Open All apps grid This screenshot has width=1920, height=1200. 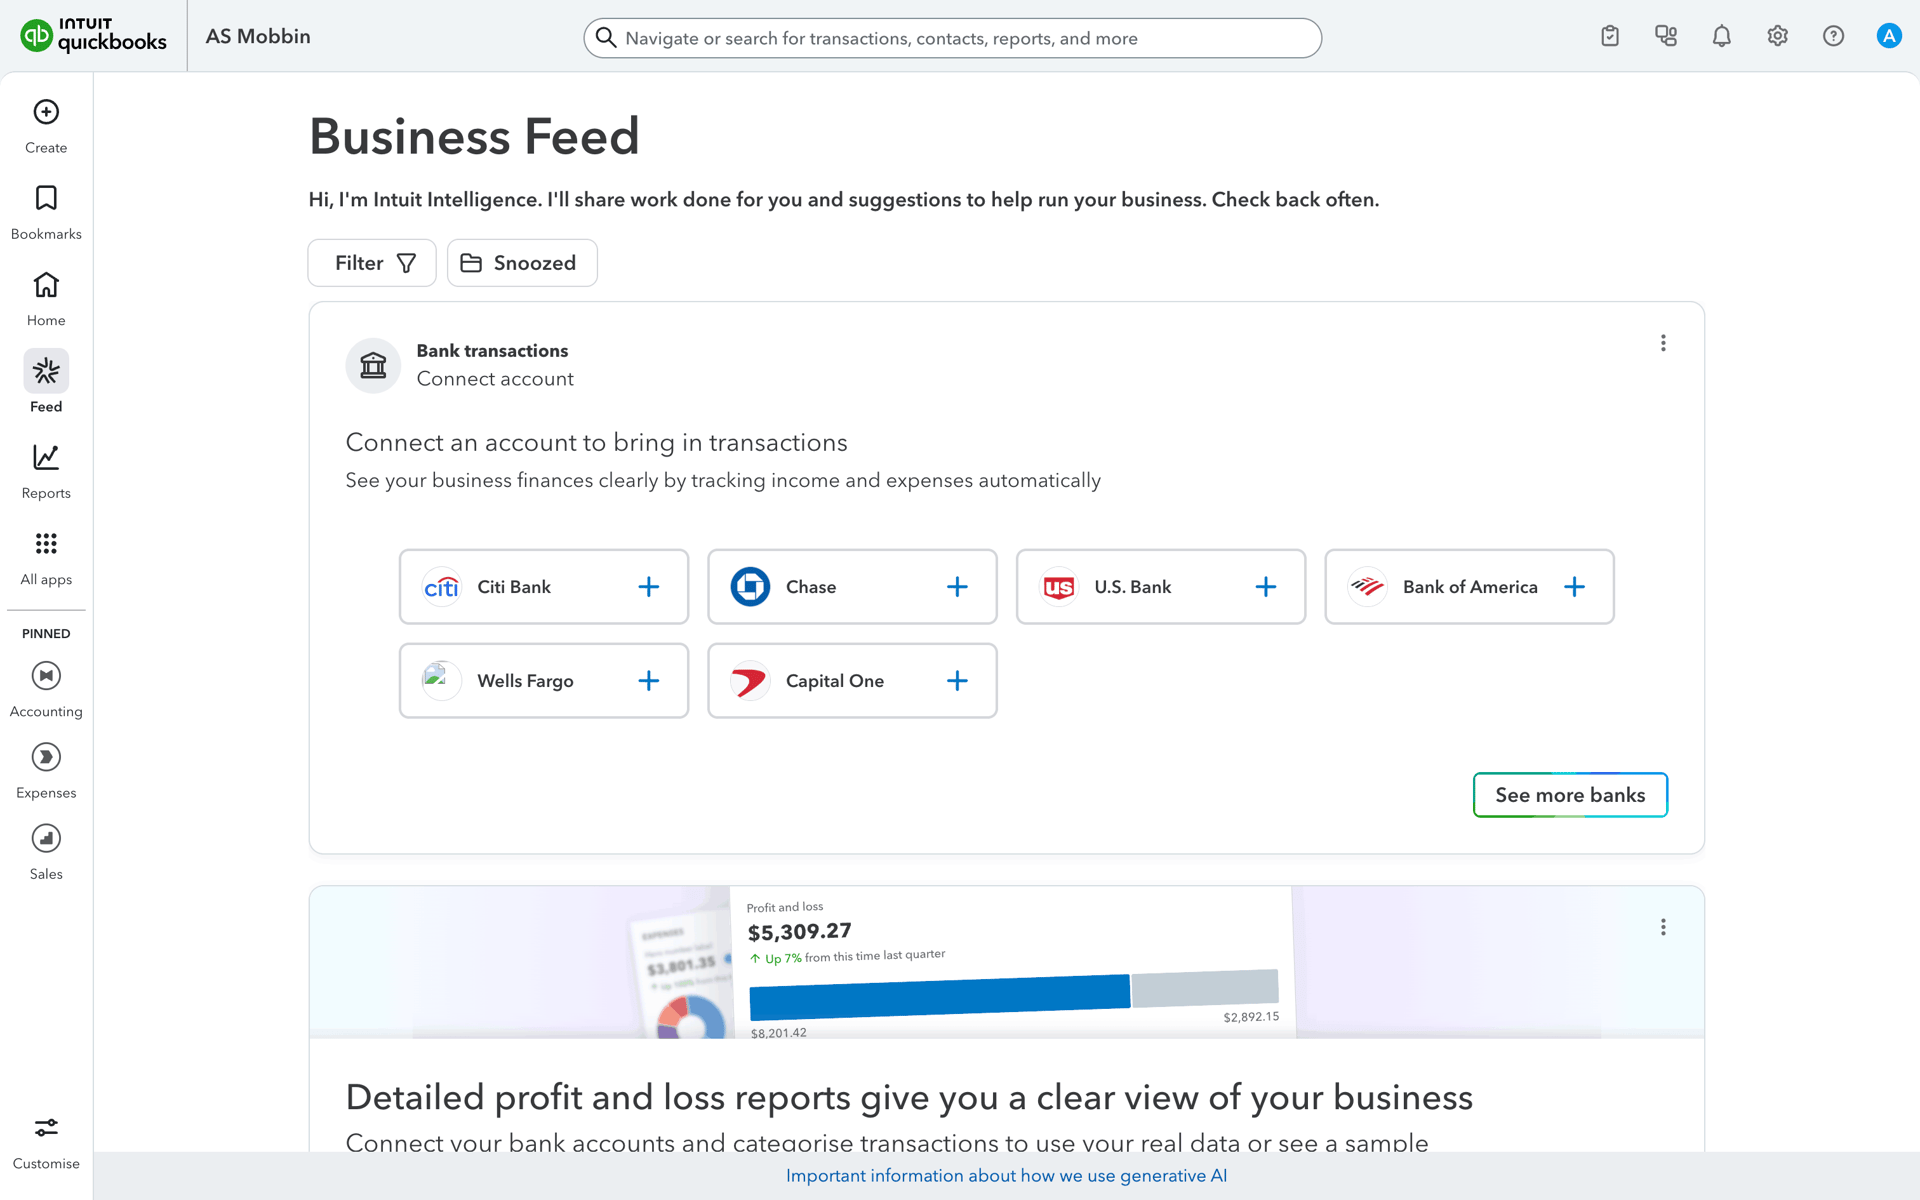click(46, 559)
